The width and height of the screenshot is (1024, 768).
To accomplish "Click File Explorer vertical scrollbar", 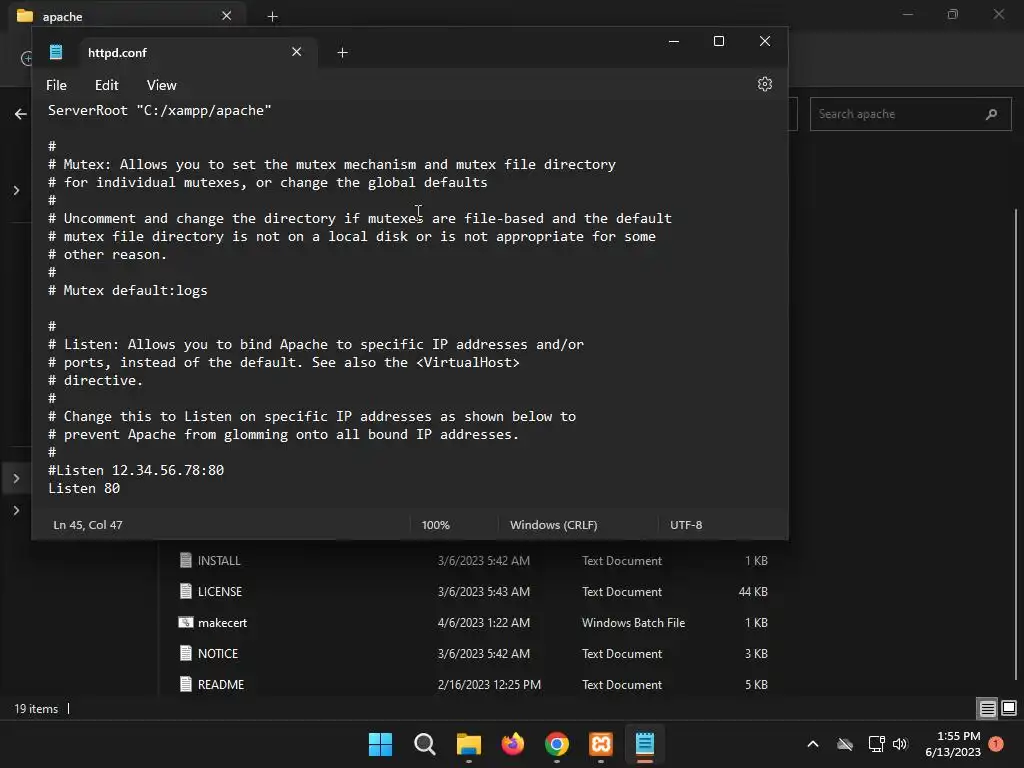I will pyautogui.click(x=1016, y=444).
